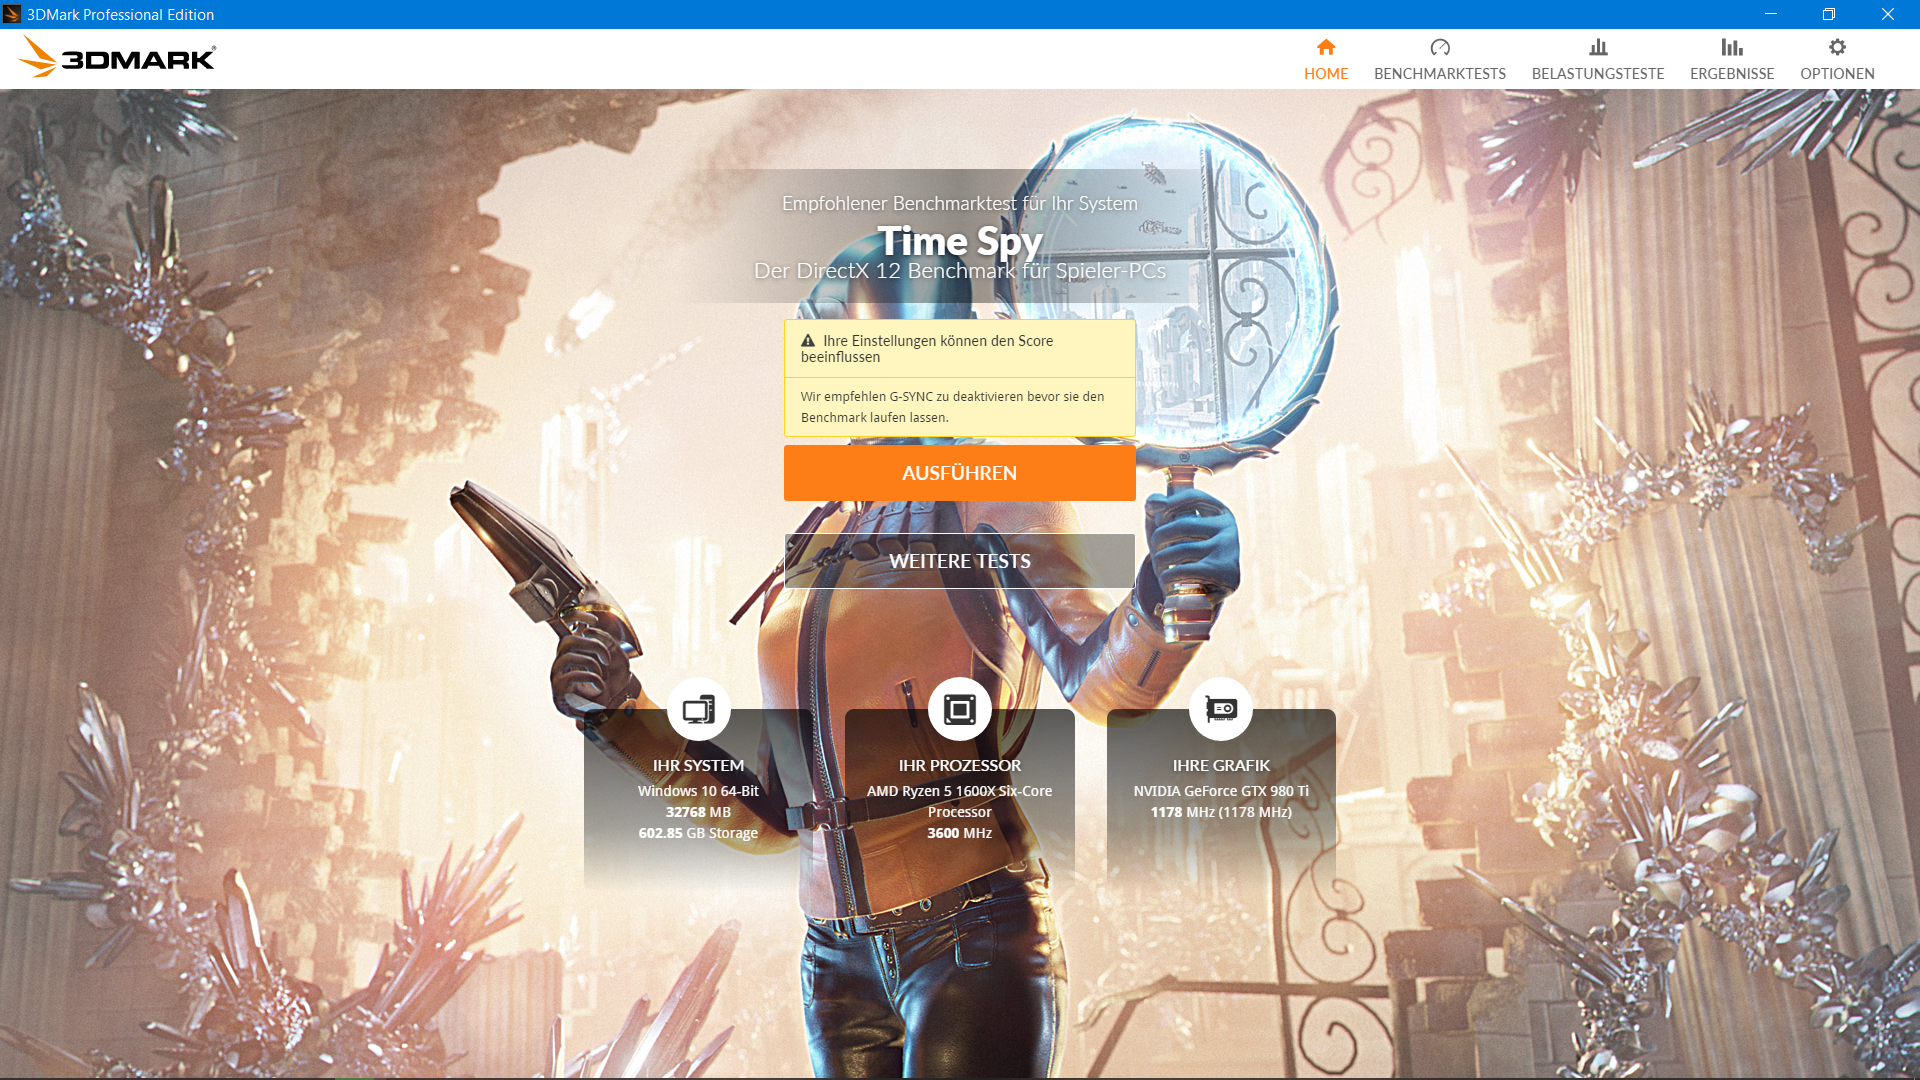This screenshot has width=1920, height=1080.
Task: Open the Benchmarktests section via its icon
Action: coord(1440,47)
